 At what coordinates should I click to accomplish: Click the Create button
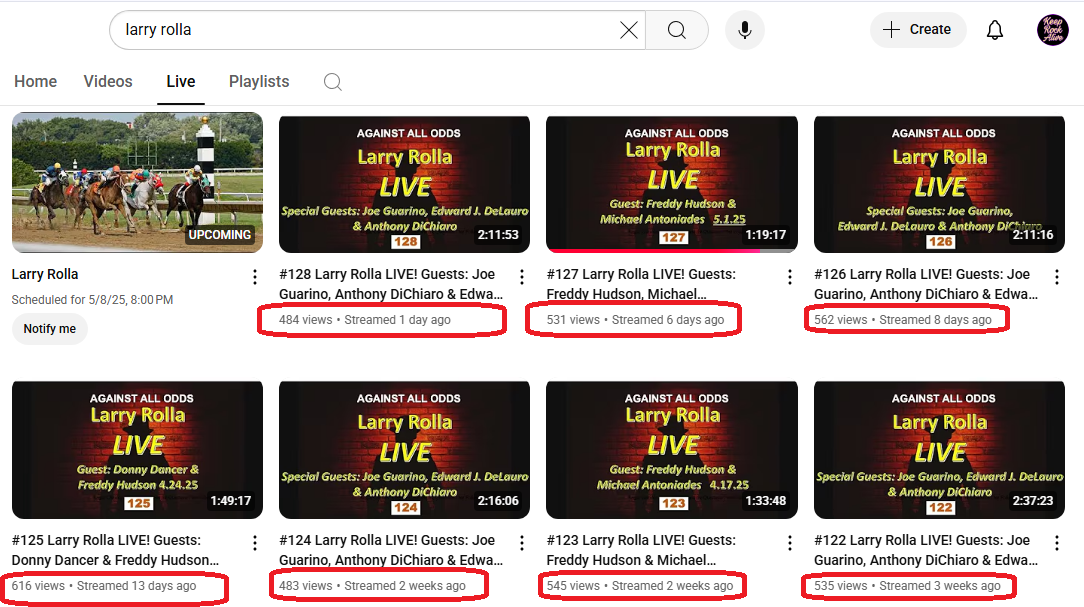pyautogui.click(x=918, y=30)
